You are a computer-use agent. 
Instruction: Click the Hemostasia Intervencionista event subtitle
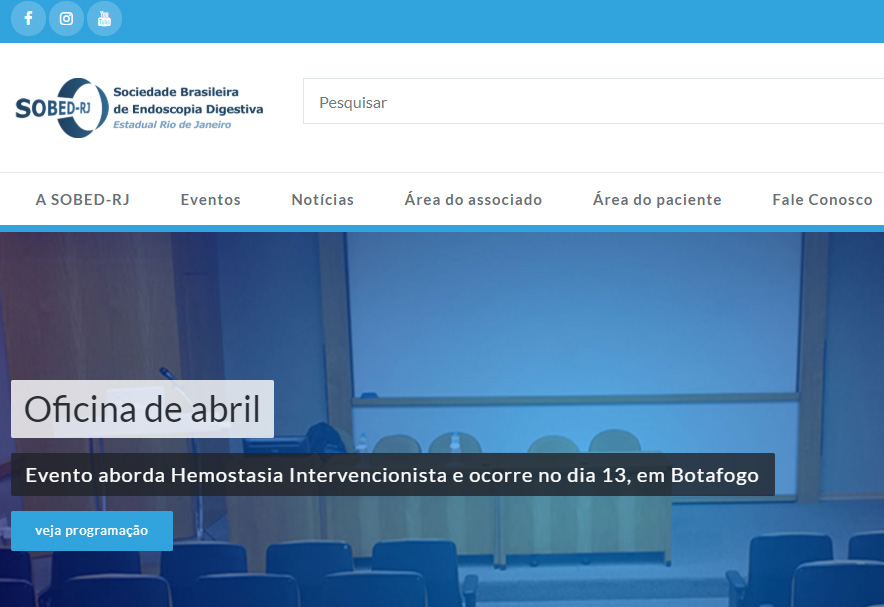(x=392, y=475)
